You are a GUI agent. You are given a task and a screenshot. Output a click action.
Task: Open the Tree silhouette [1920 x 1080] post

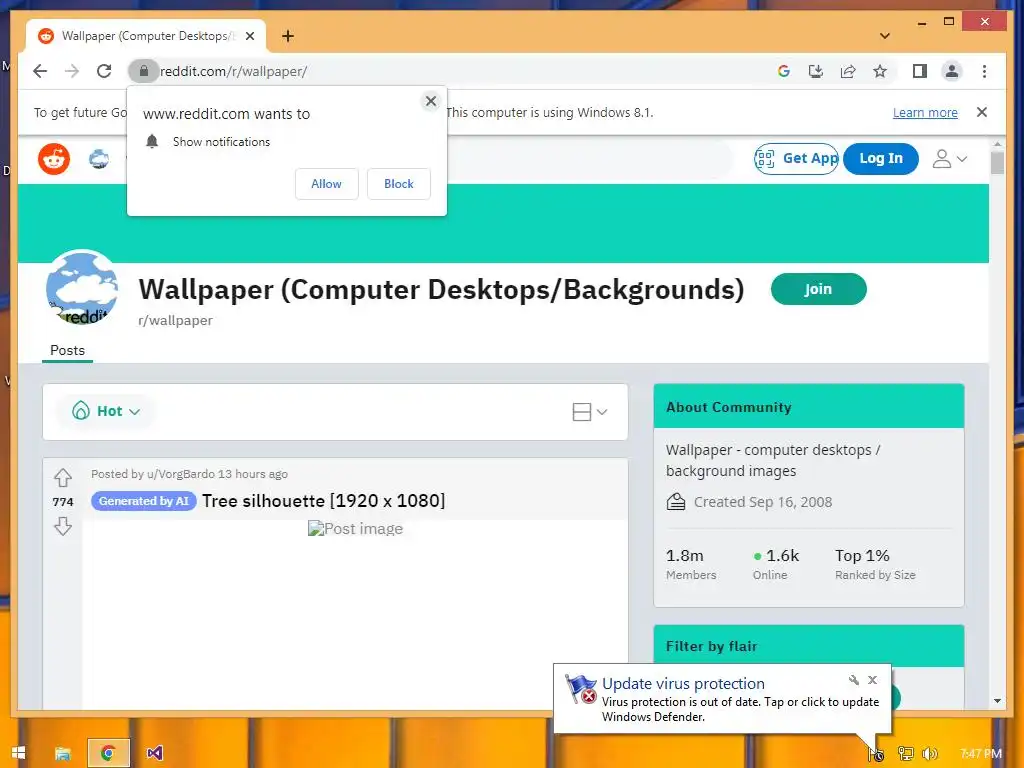323,501
